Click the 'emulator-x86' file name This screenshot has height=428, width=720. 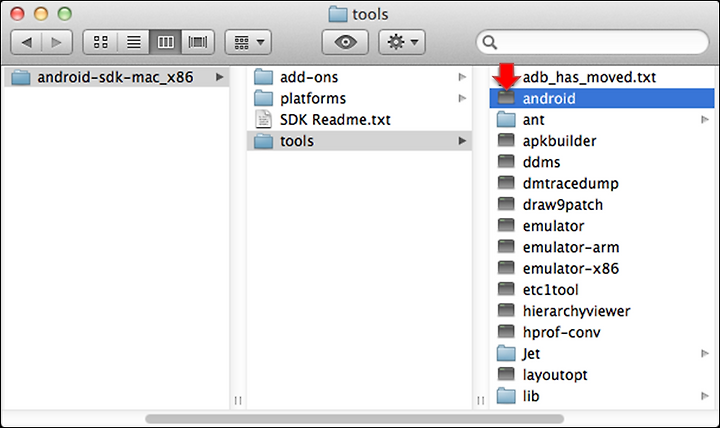571,269
